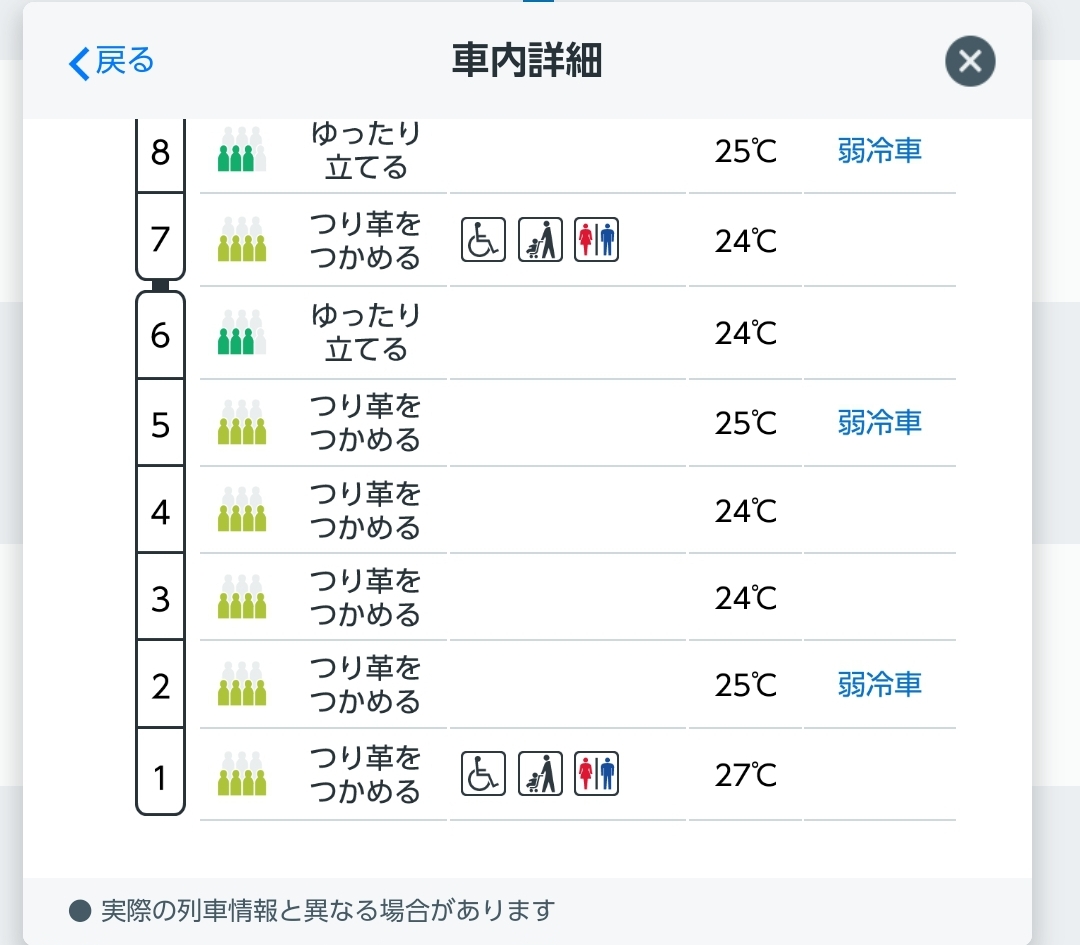The height and width of the screenshot is (945, 1080).
Task: Open 弱冷車 link for car 2
Action: (x=879, y=685)
